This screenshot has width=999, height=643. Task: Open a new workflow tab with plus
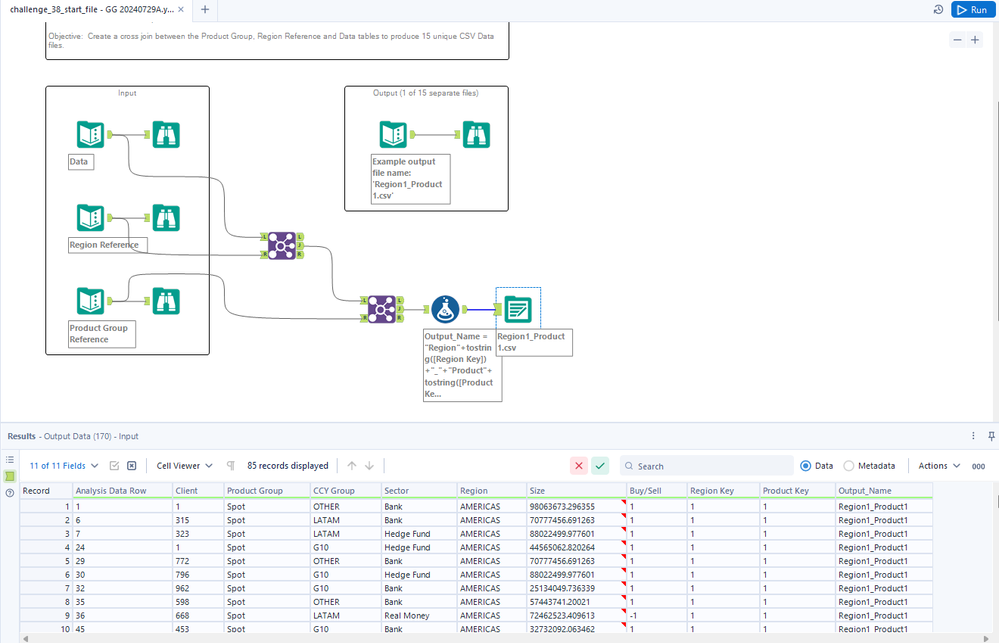tap(204, 9)
